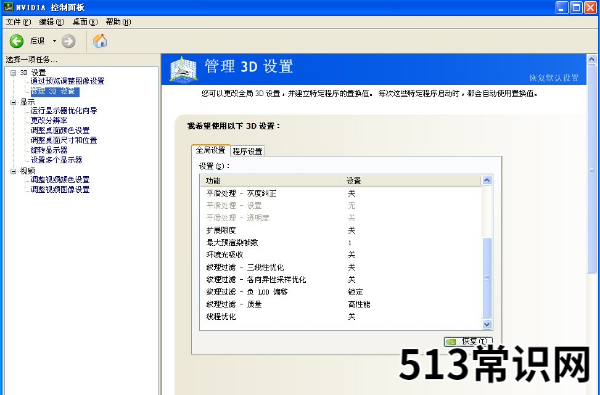Open 调整视频颜色设置 task

pos(60,180)
